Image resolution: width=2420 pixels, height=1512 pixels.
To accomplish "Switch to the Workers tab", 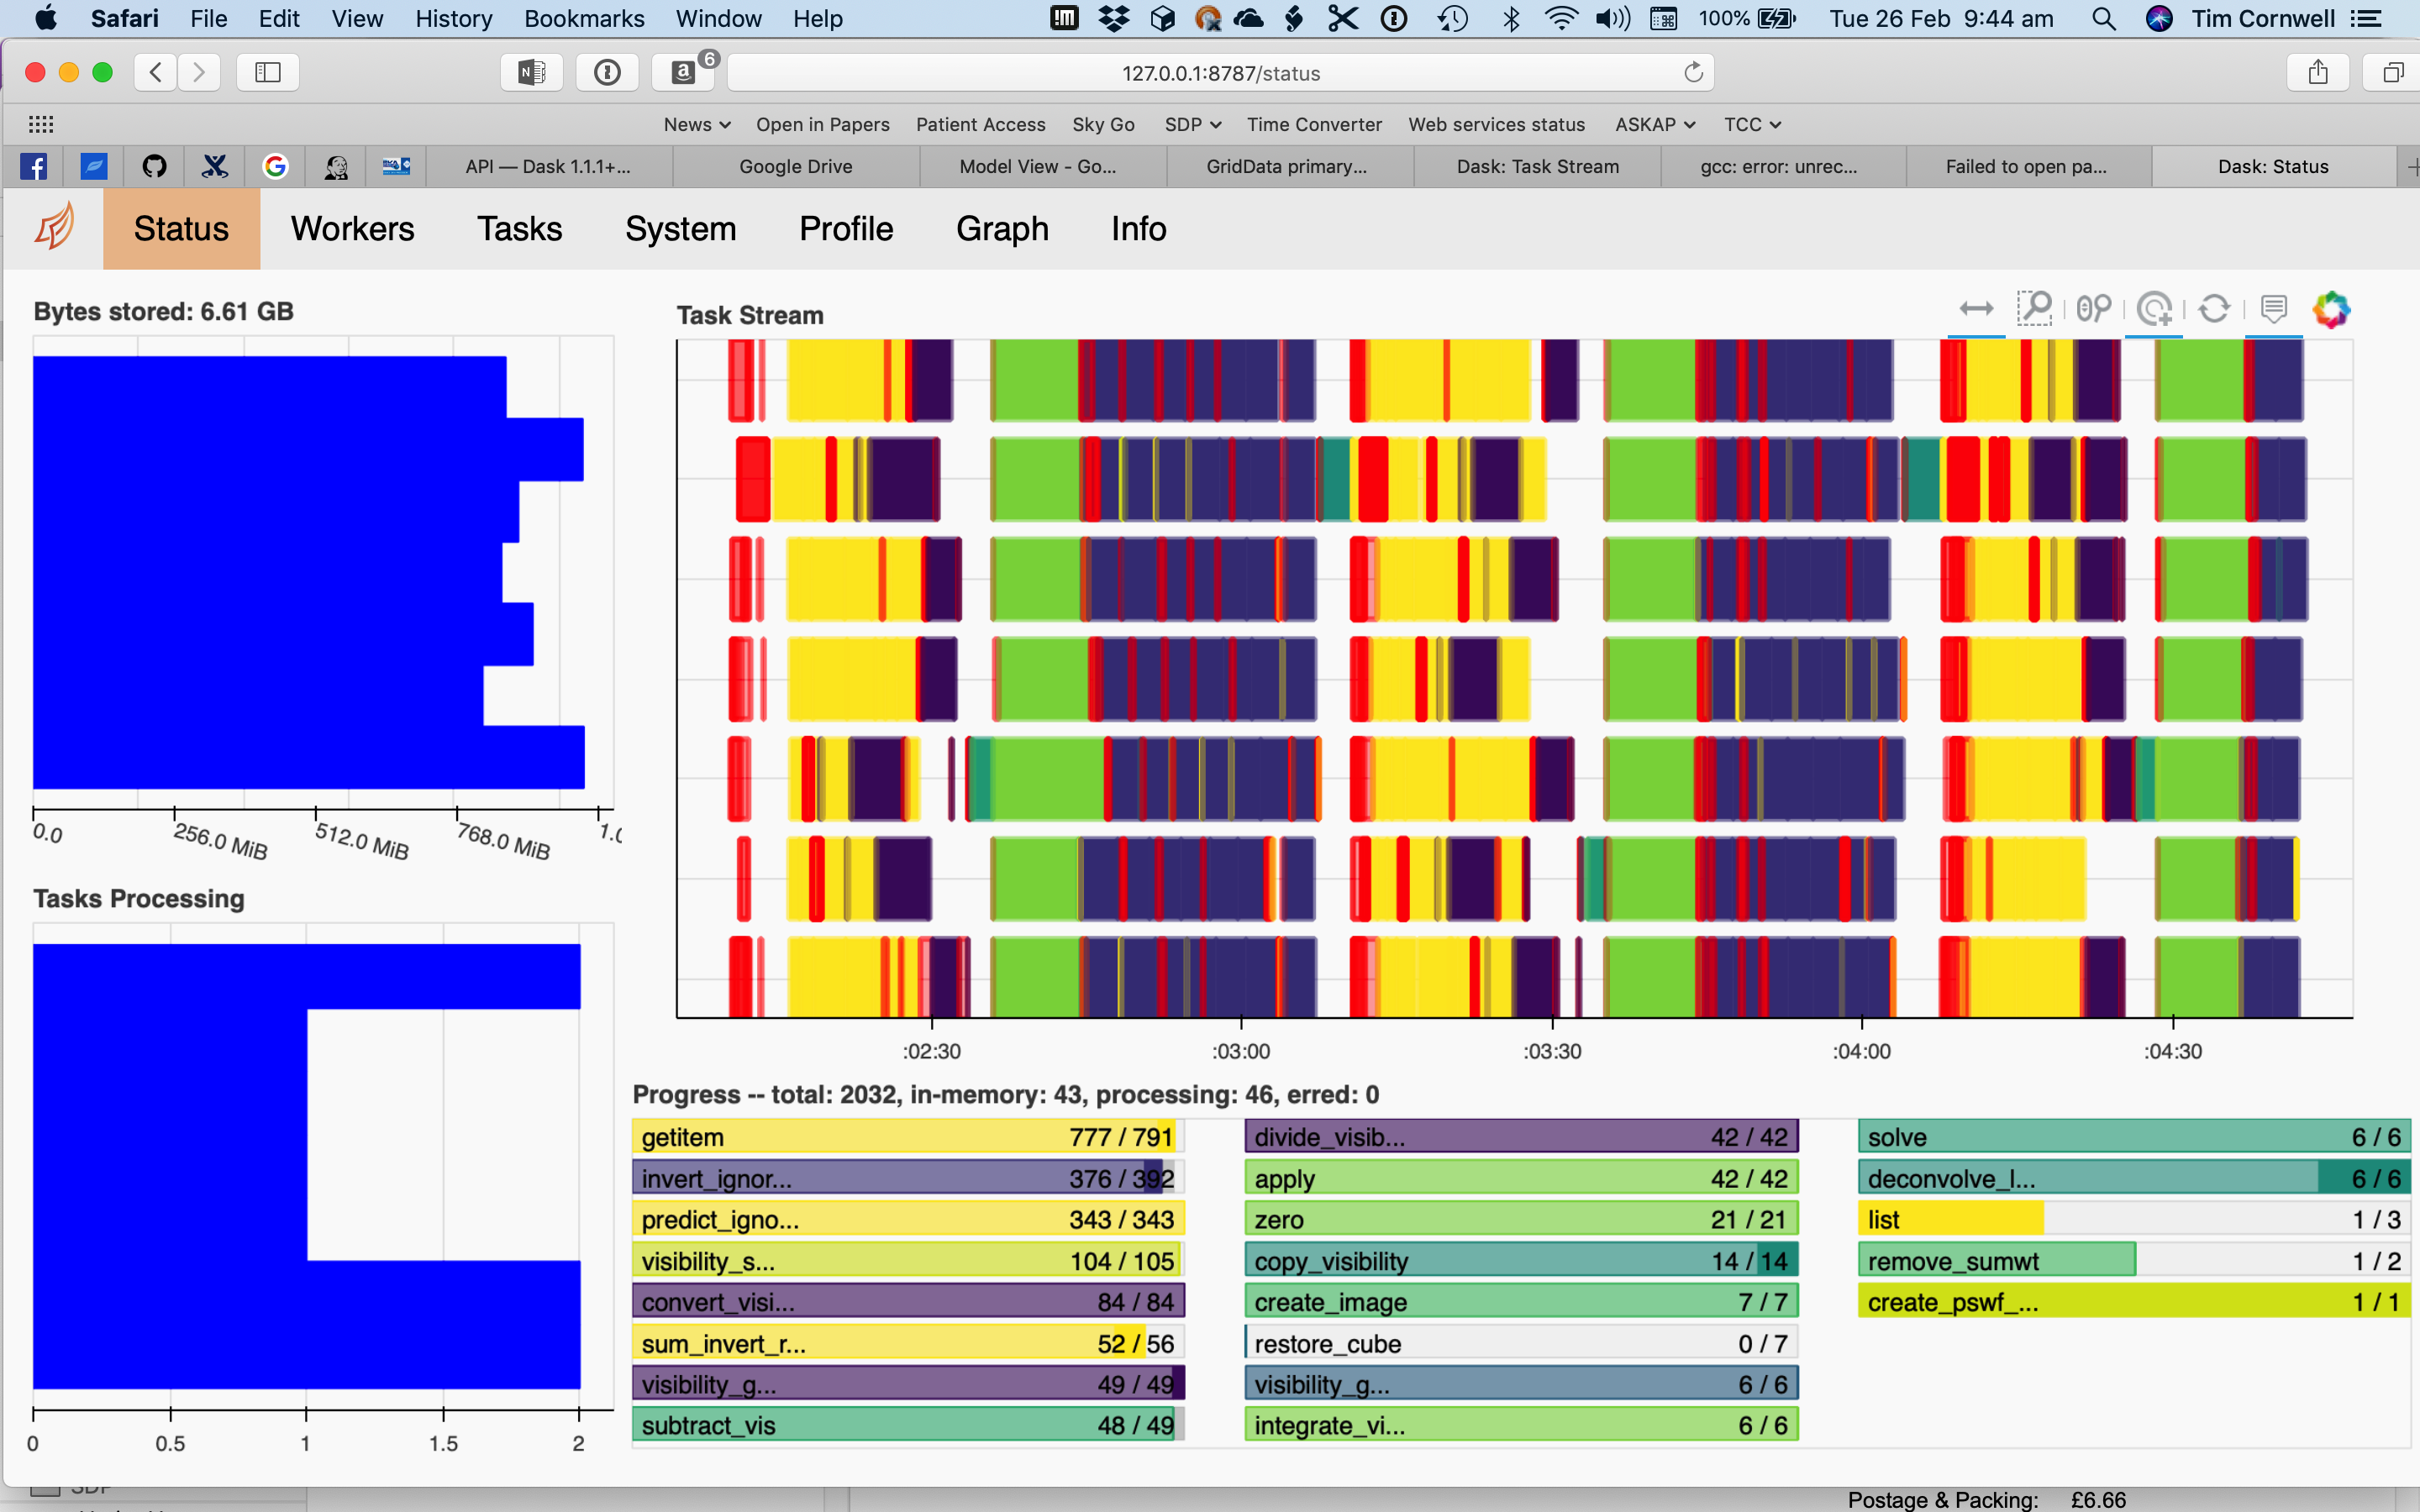I will coord(352,229).
